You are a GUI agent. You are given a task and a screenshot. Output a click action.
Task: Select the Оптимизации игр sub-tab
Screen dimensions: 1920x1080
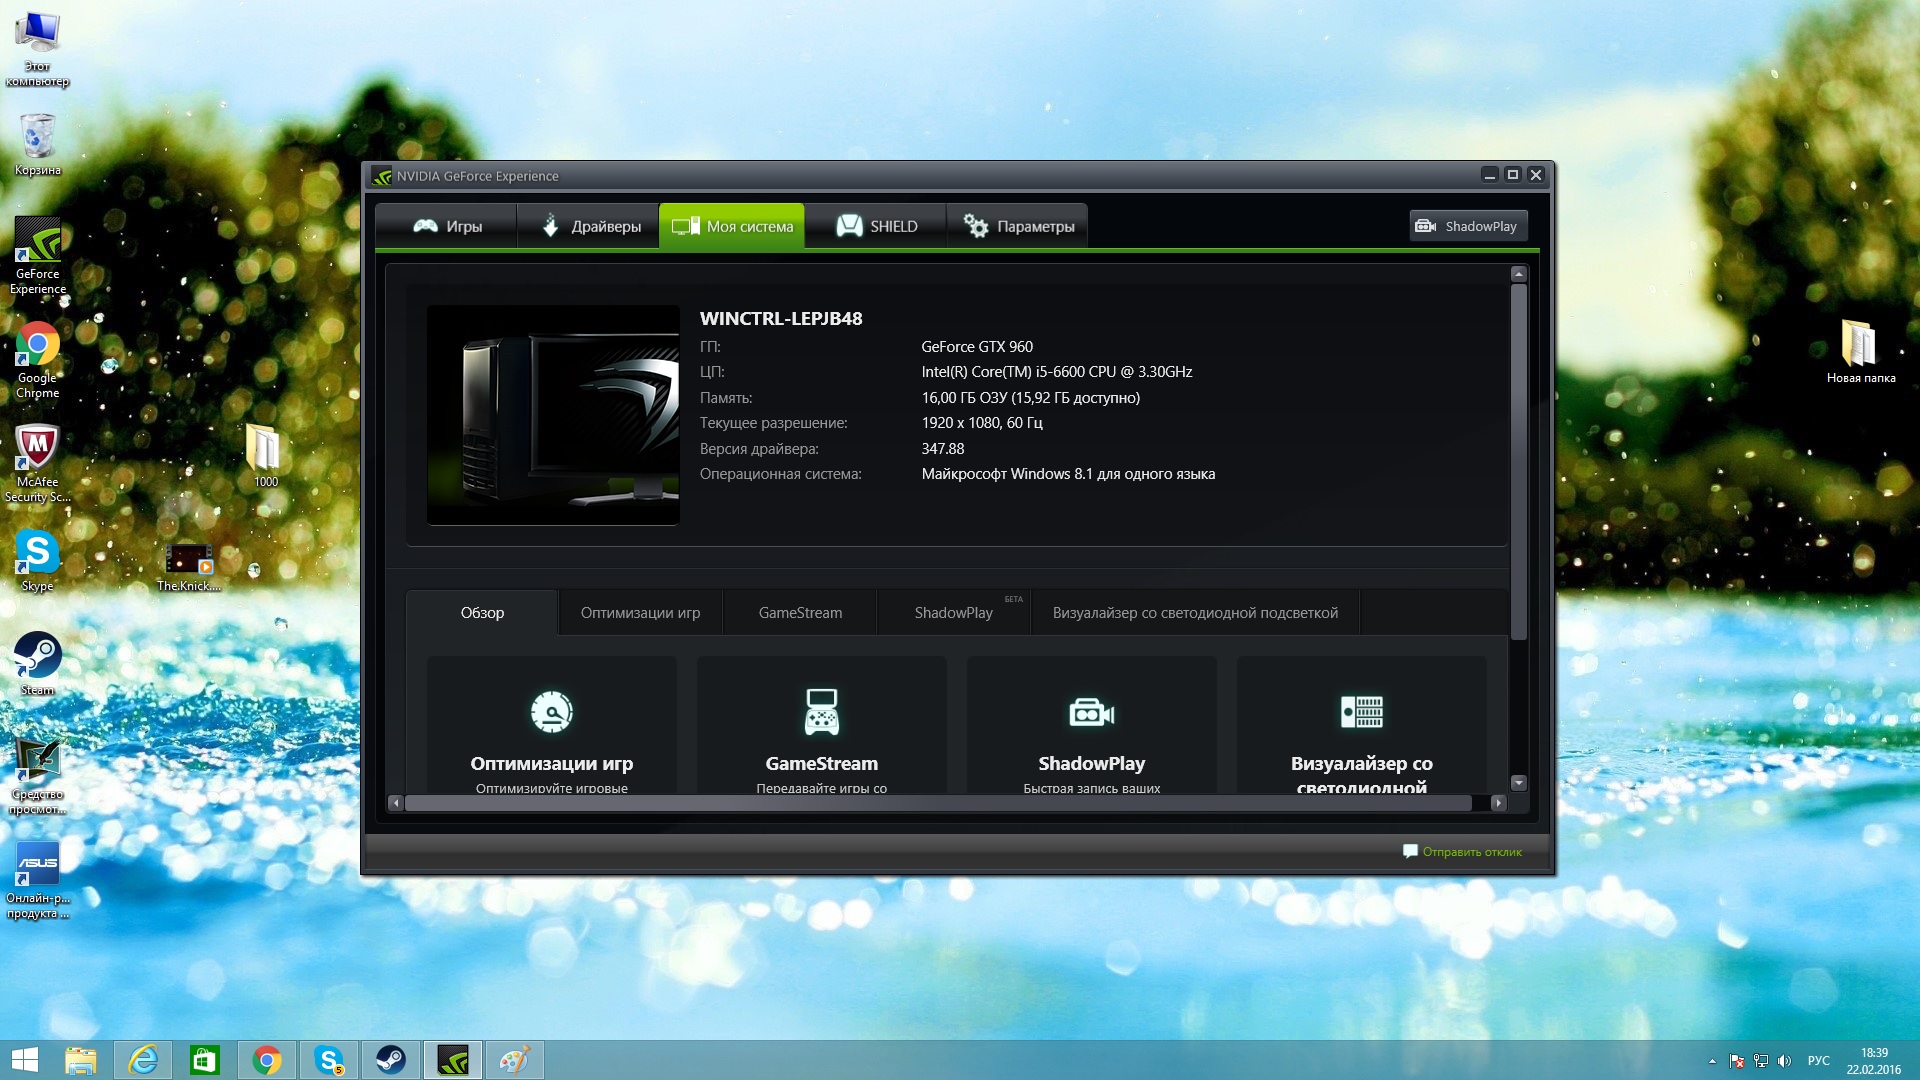coord(640,613)
